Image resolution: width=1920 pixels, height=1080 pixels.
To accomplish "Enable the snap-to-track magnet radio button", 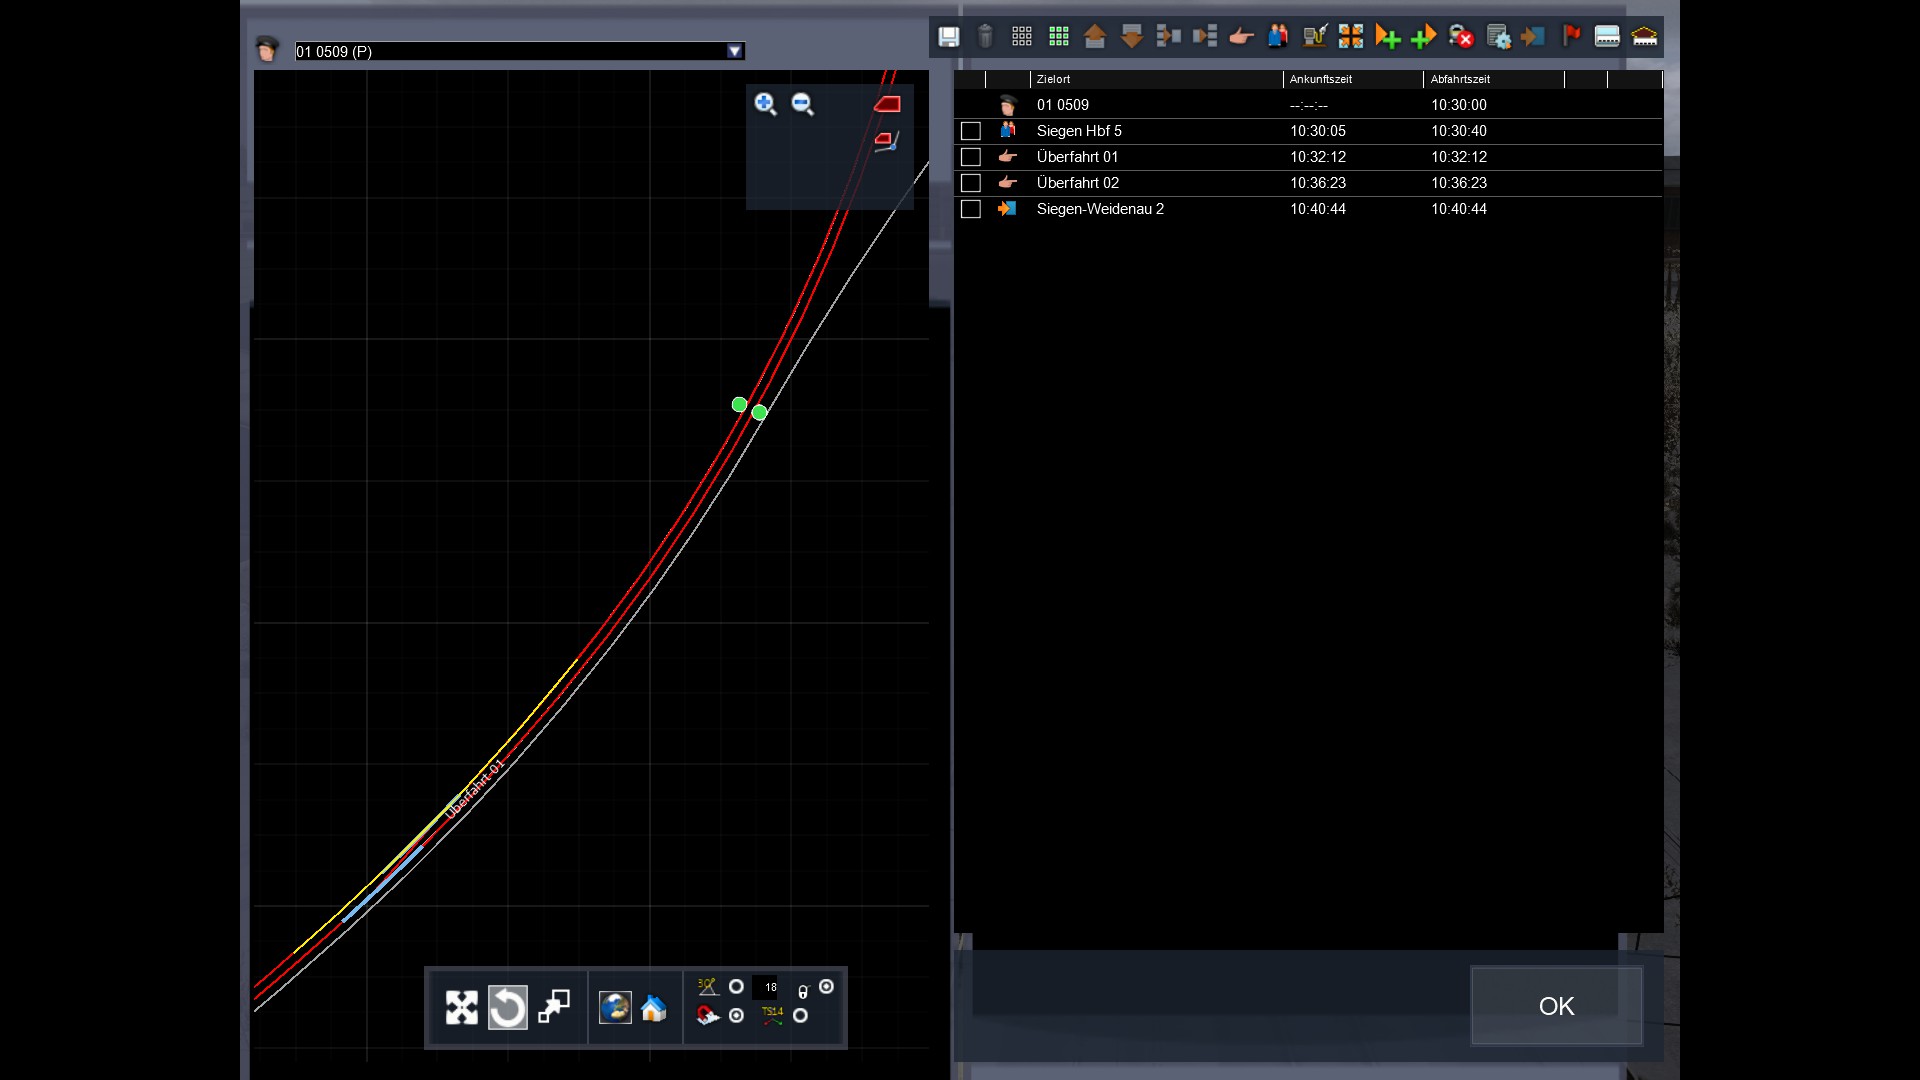I will [x=736, y=1016].
